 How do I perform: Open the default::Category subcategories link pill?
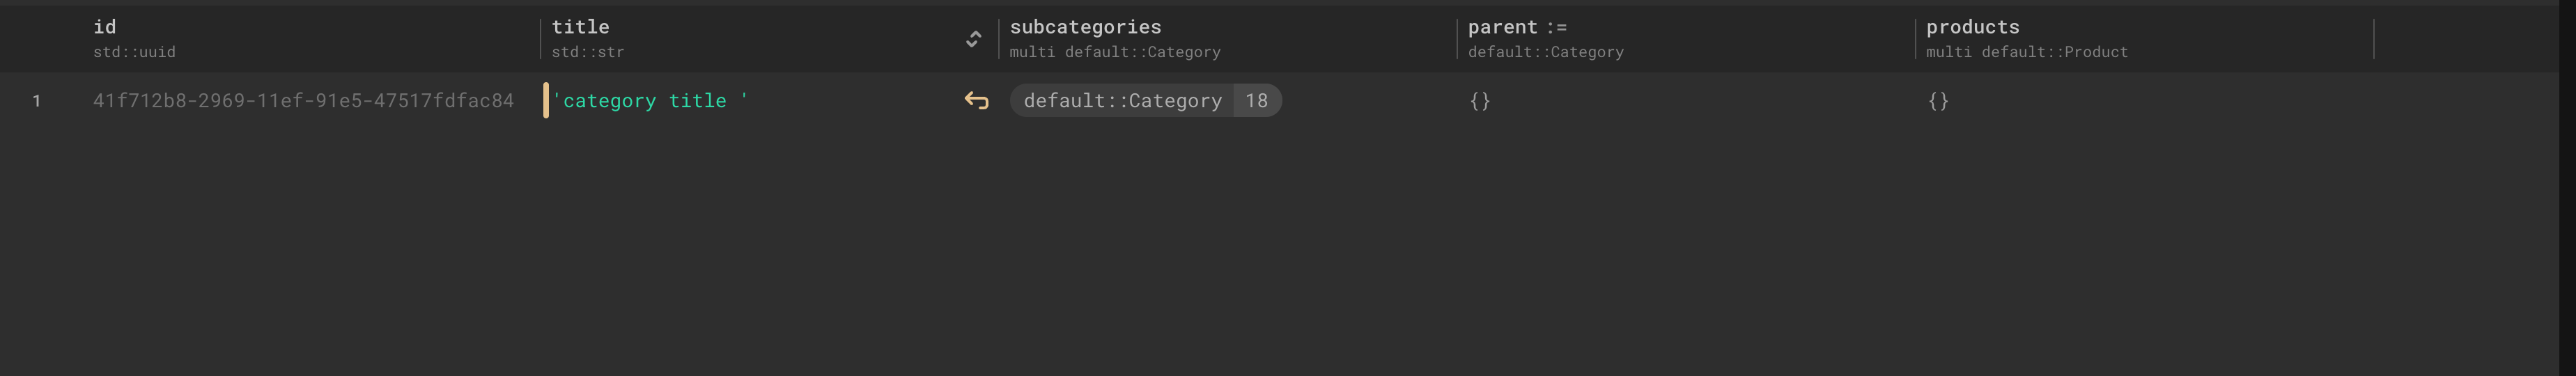[x=1122, y=101]
